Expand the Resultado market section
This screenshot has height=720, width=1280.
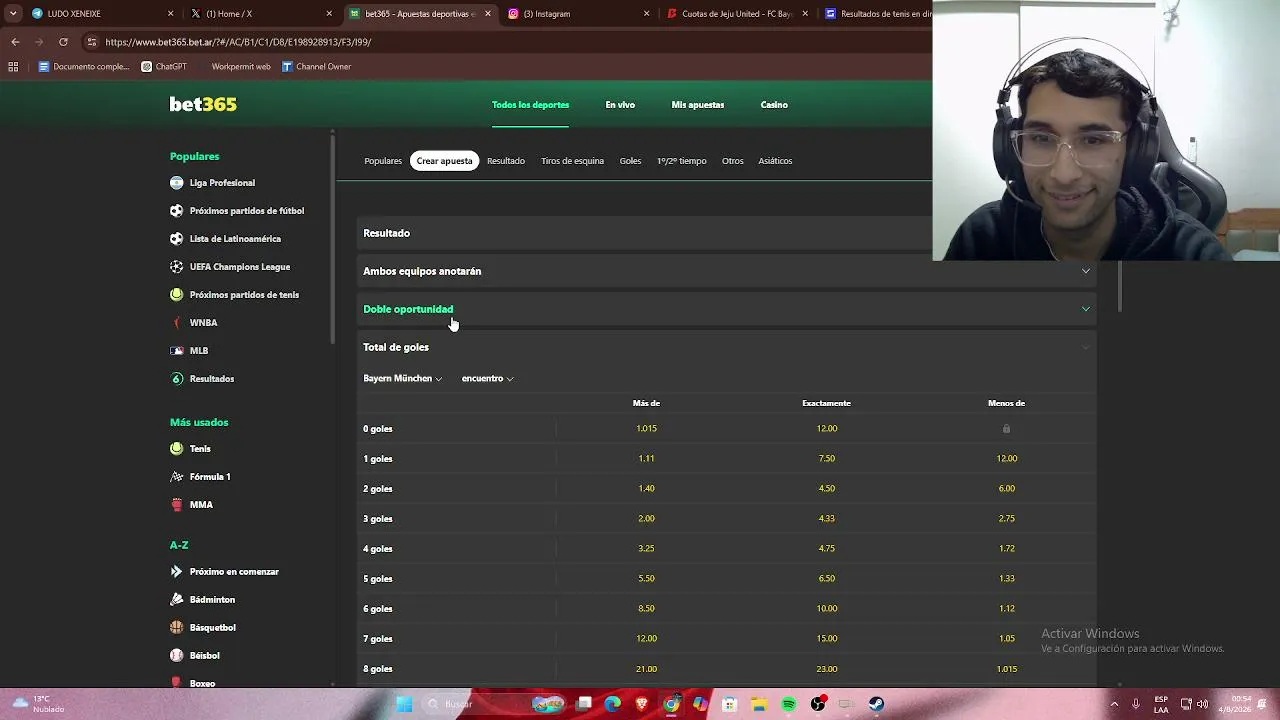point(645,233)
